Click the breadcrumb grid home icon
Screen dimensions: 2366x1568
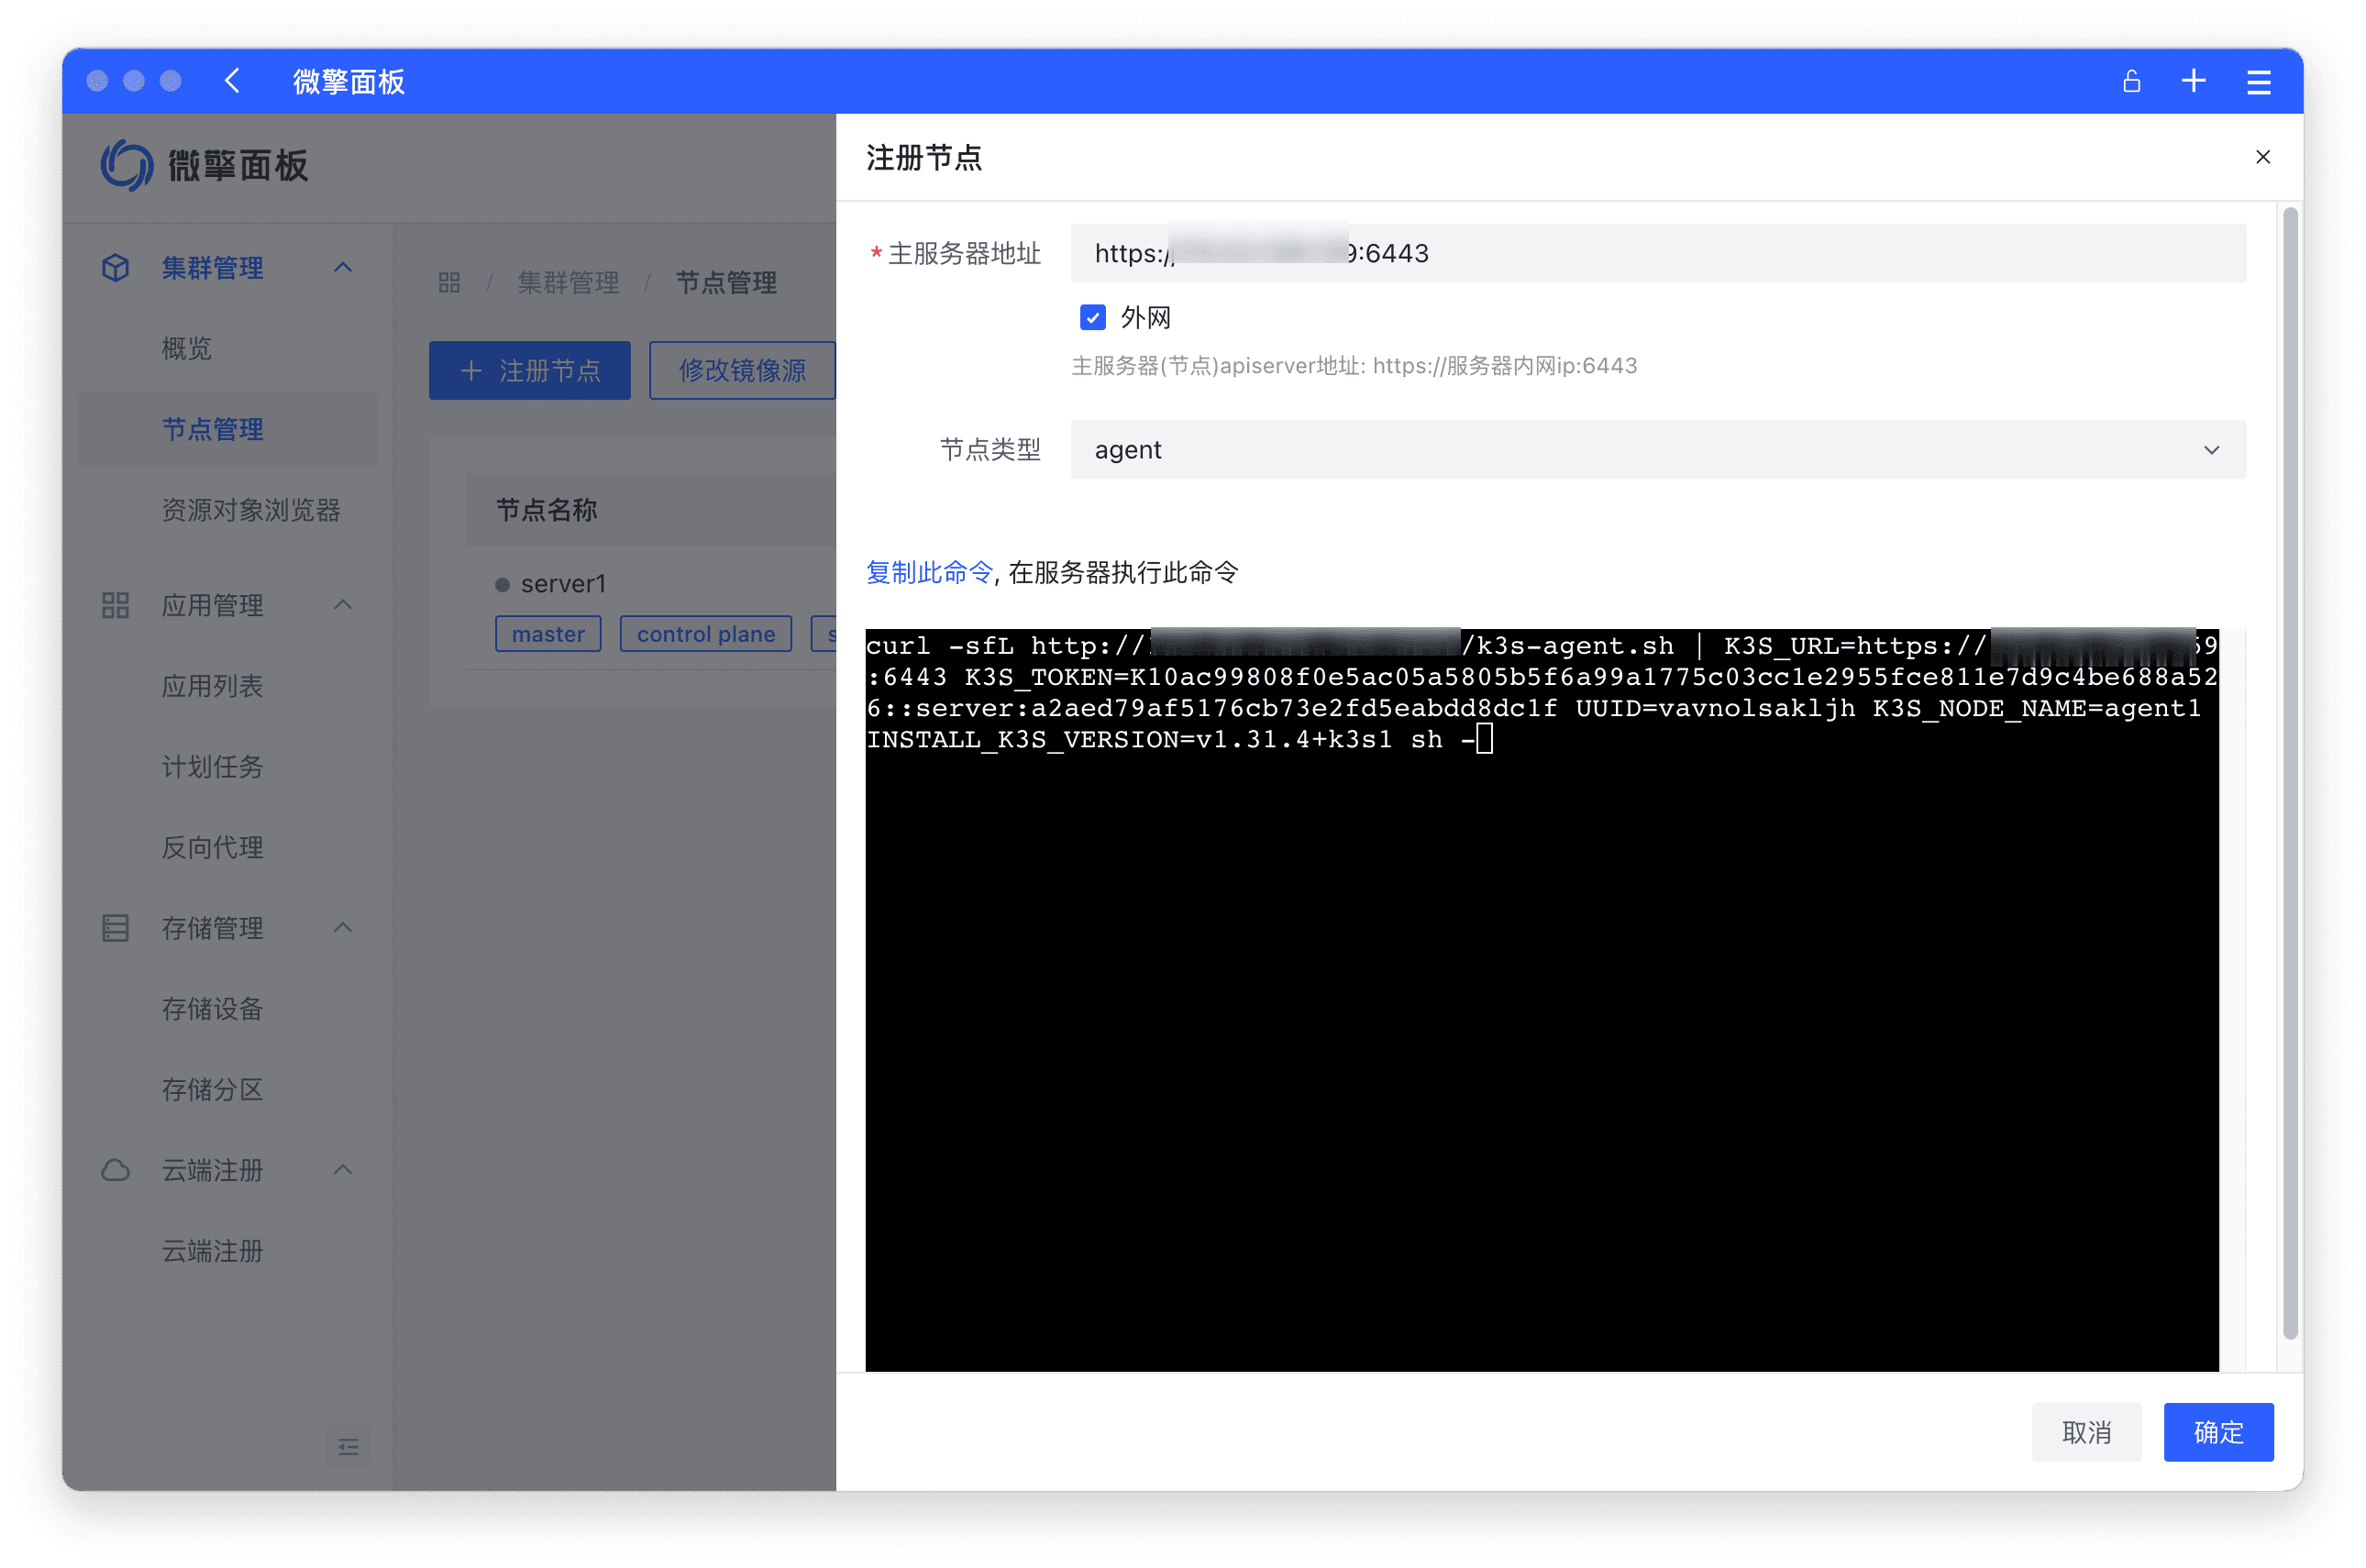point(449,283)
